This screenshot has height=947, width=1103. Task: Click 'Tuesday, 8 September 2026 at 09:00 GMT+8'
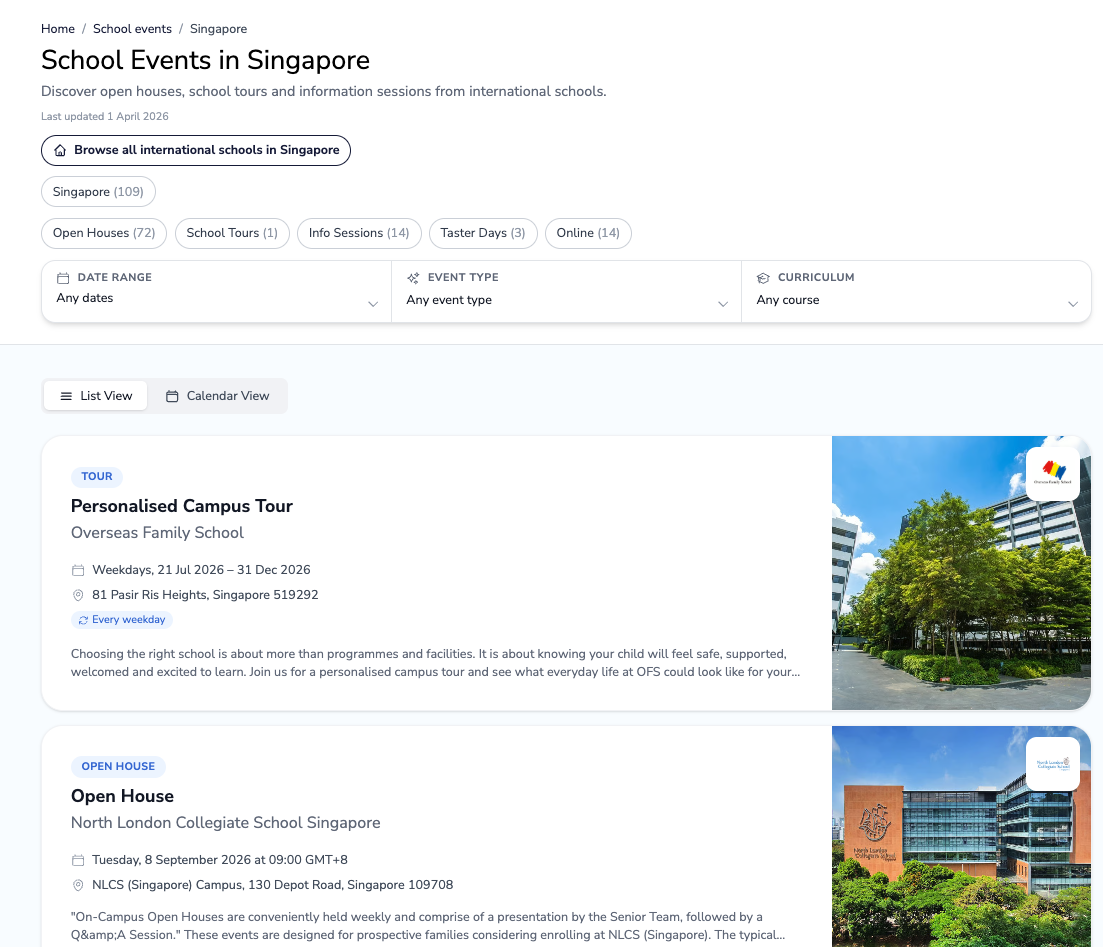219,860
